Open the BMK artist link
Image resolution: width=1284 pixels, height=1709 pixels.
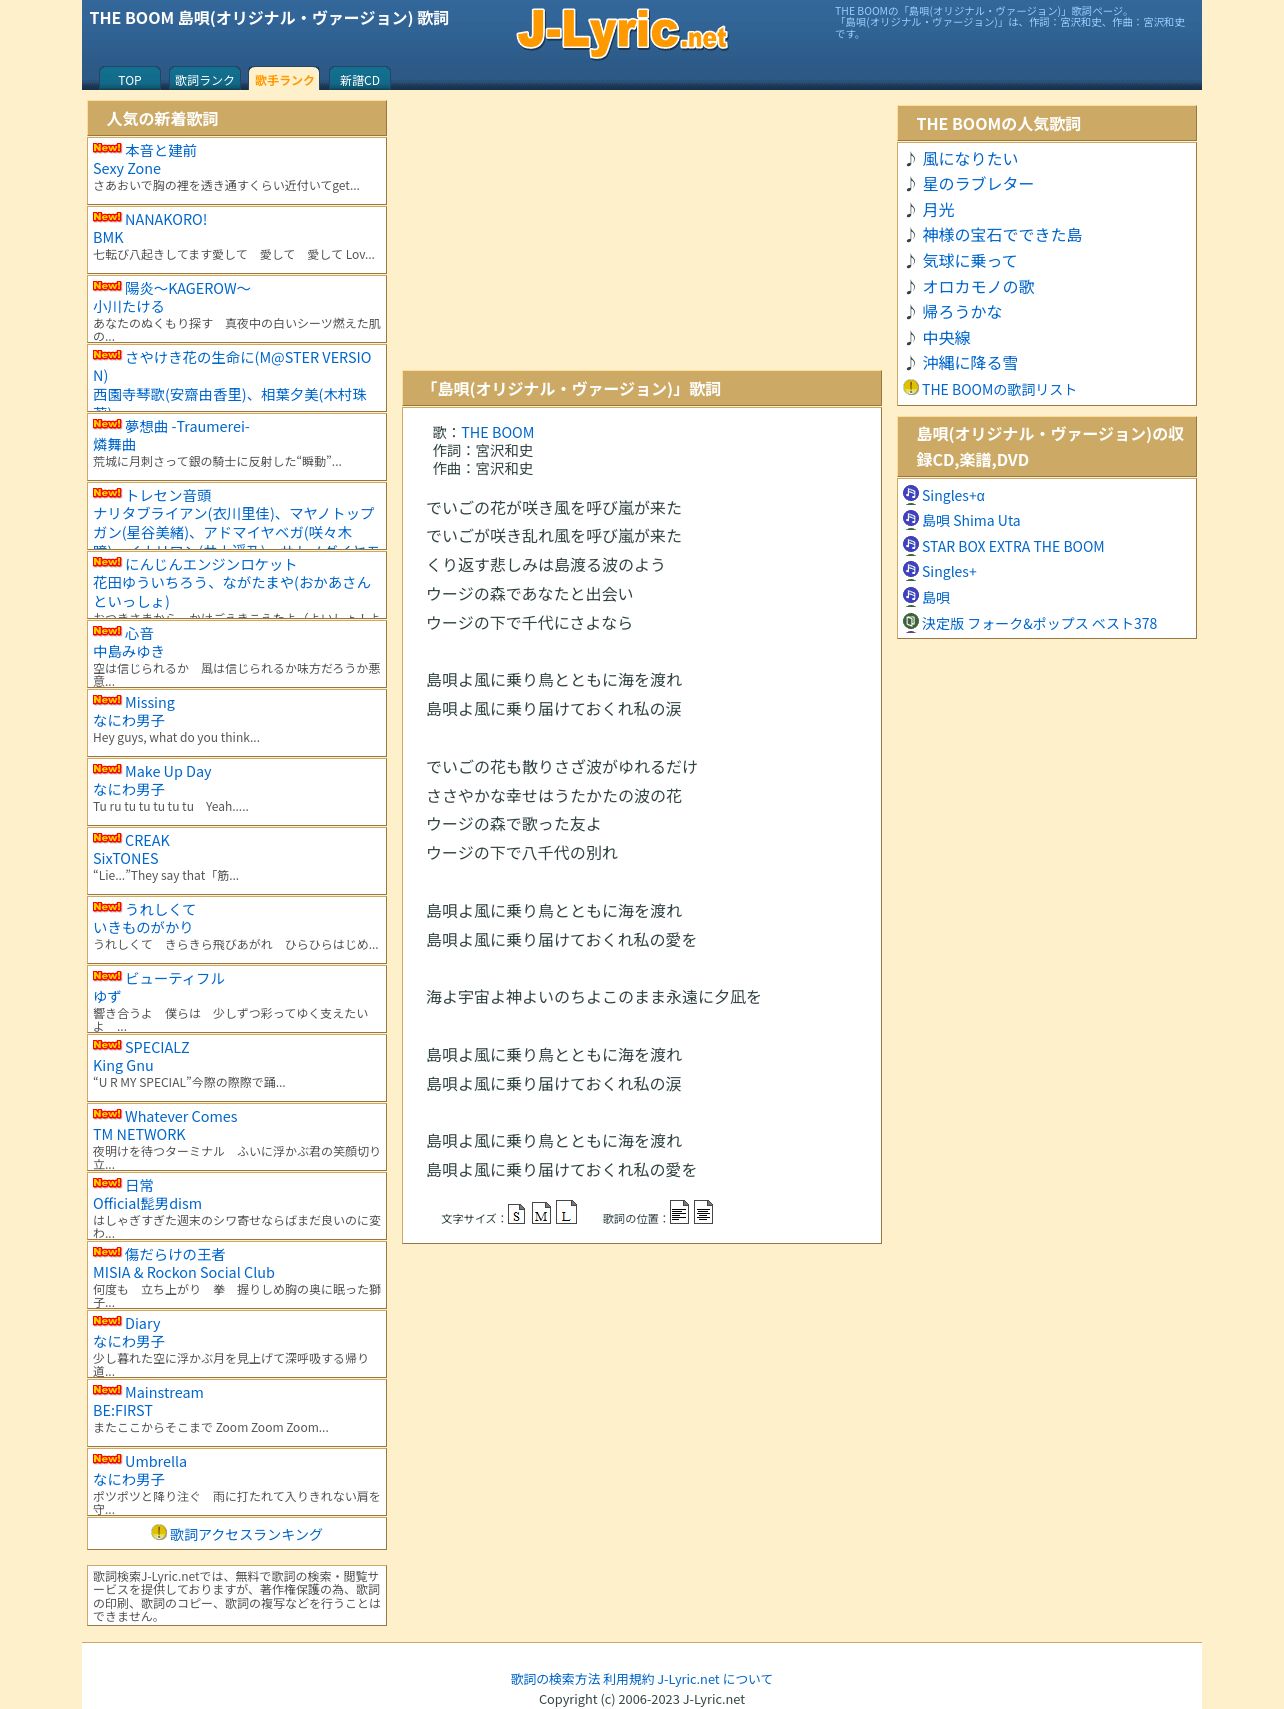click(x=108, y=238)
